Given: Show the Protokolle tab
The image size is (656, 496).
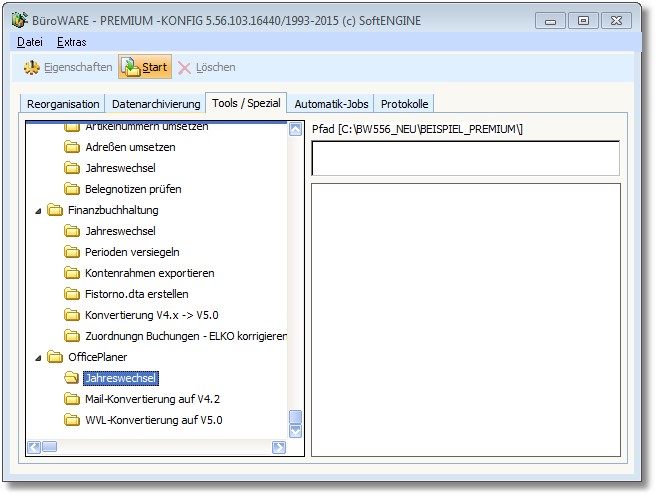Looking at the screenshot, I should 406,104.
